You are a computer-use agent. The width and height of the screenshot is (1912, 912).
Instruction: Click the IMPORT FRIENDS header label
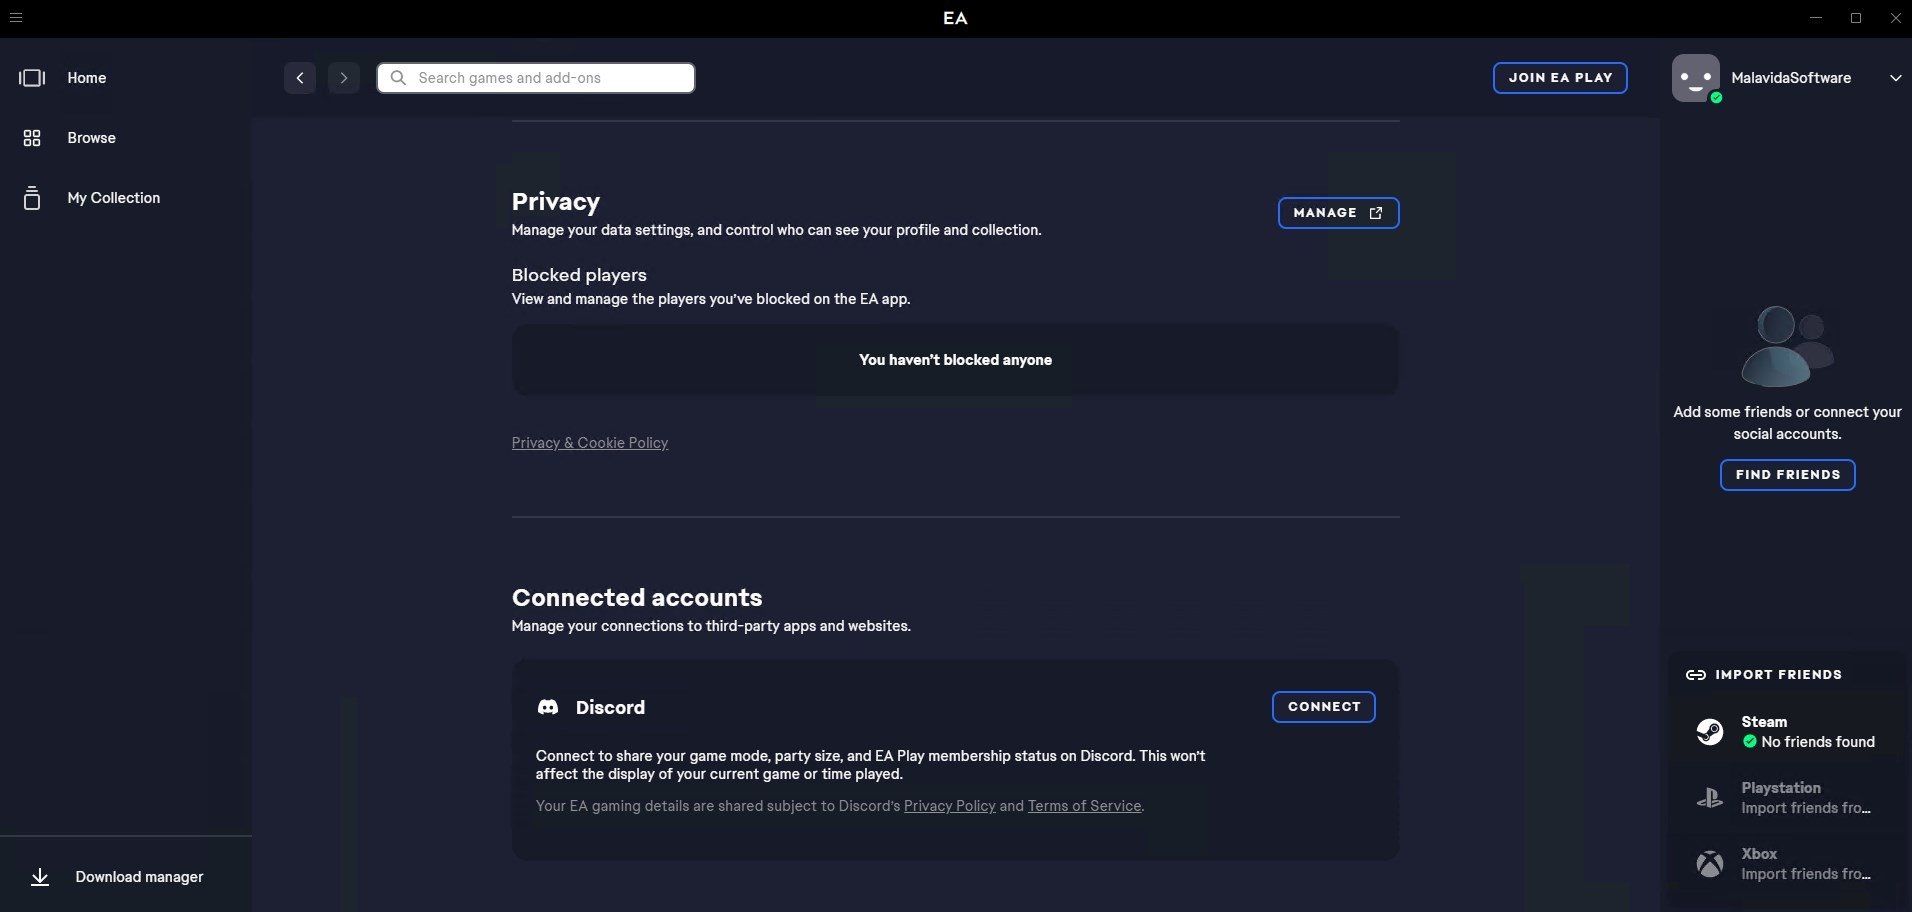point(1778,675)
